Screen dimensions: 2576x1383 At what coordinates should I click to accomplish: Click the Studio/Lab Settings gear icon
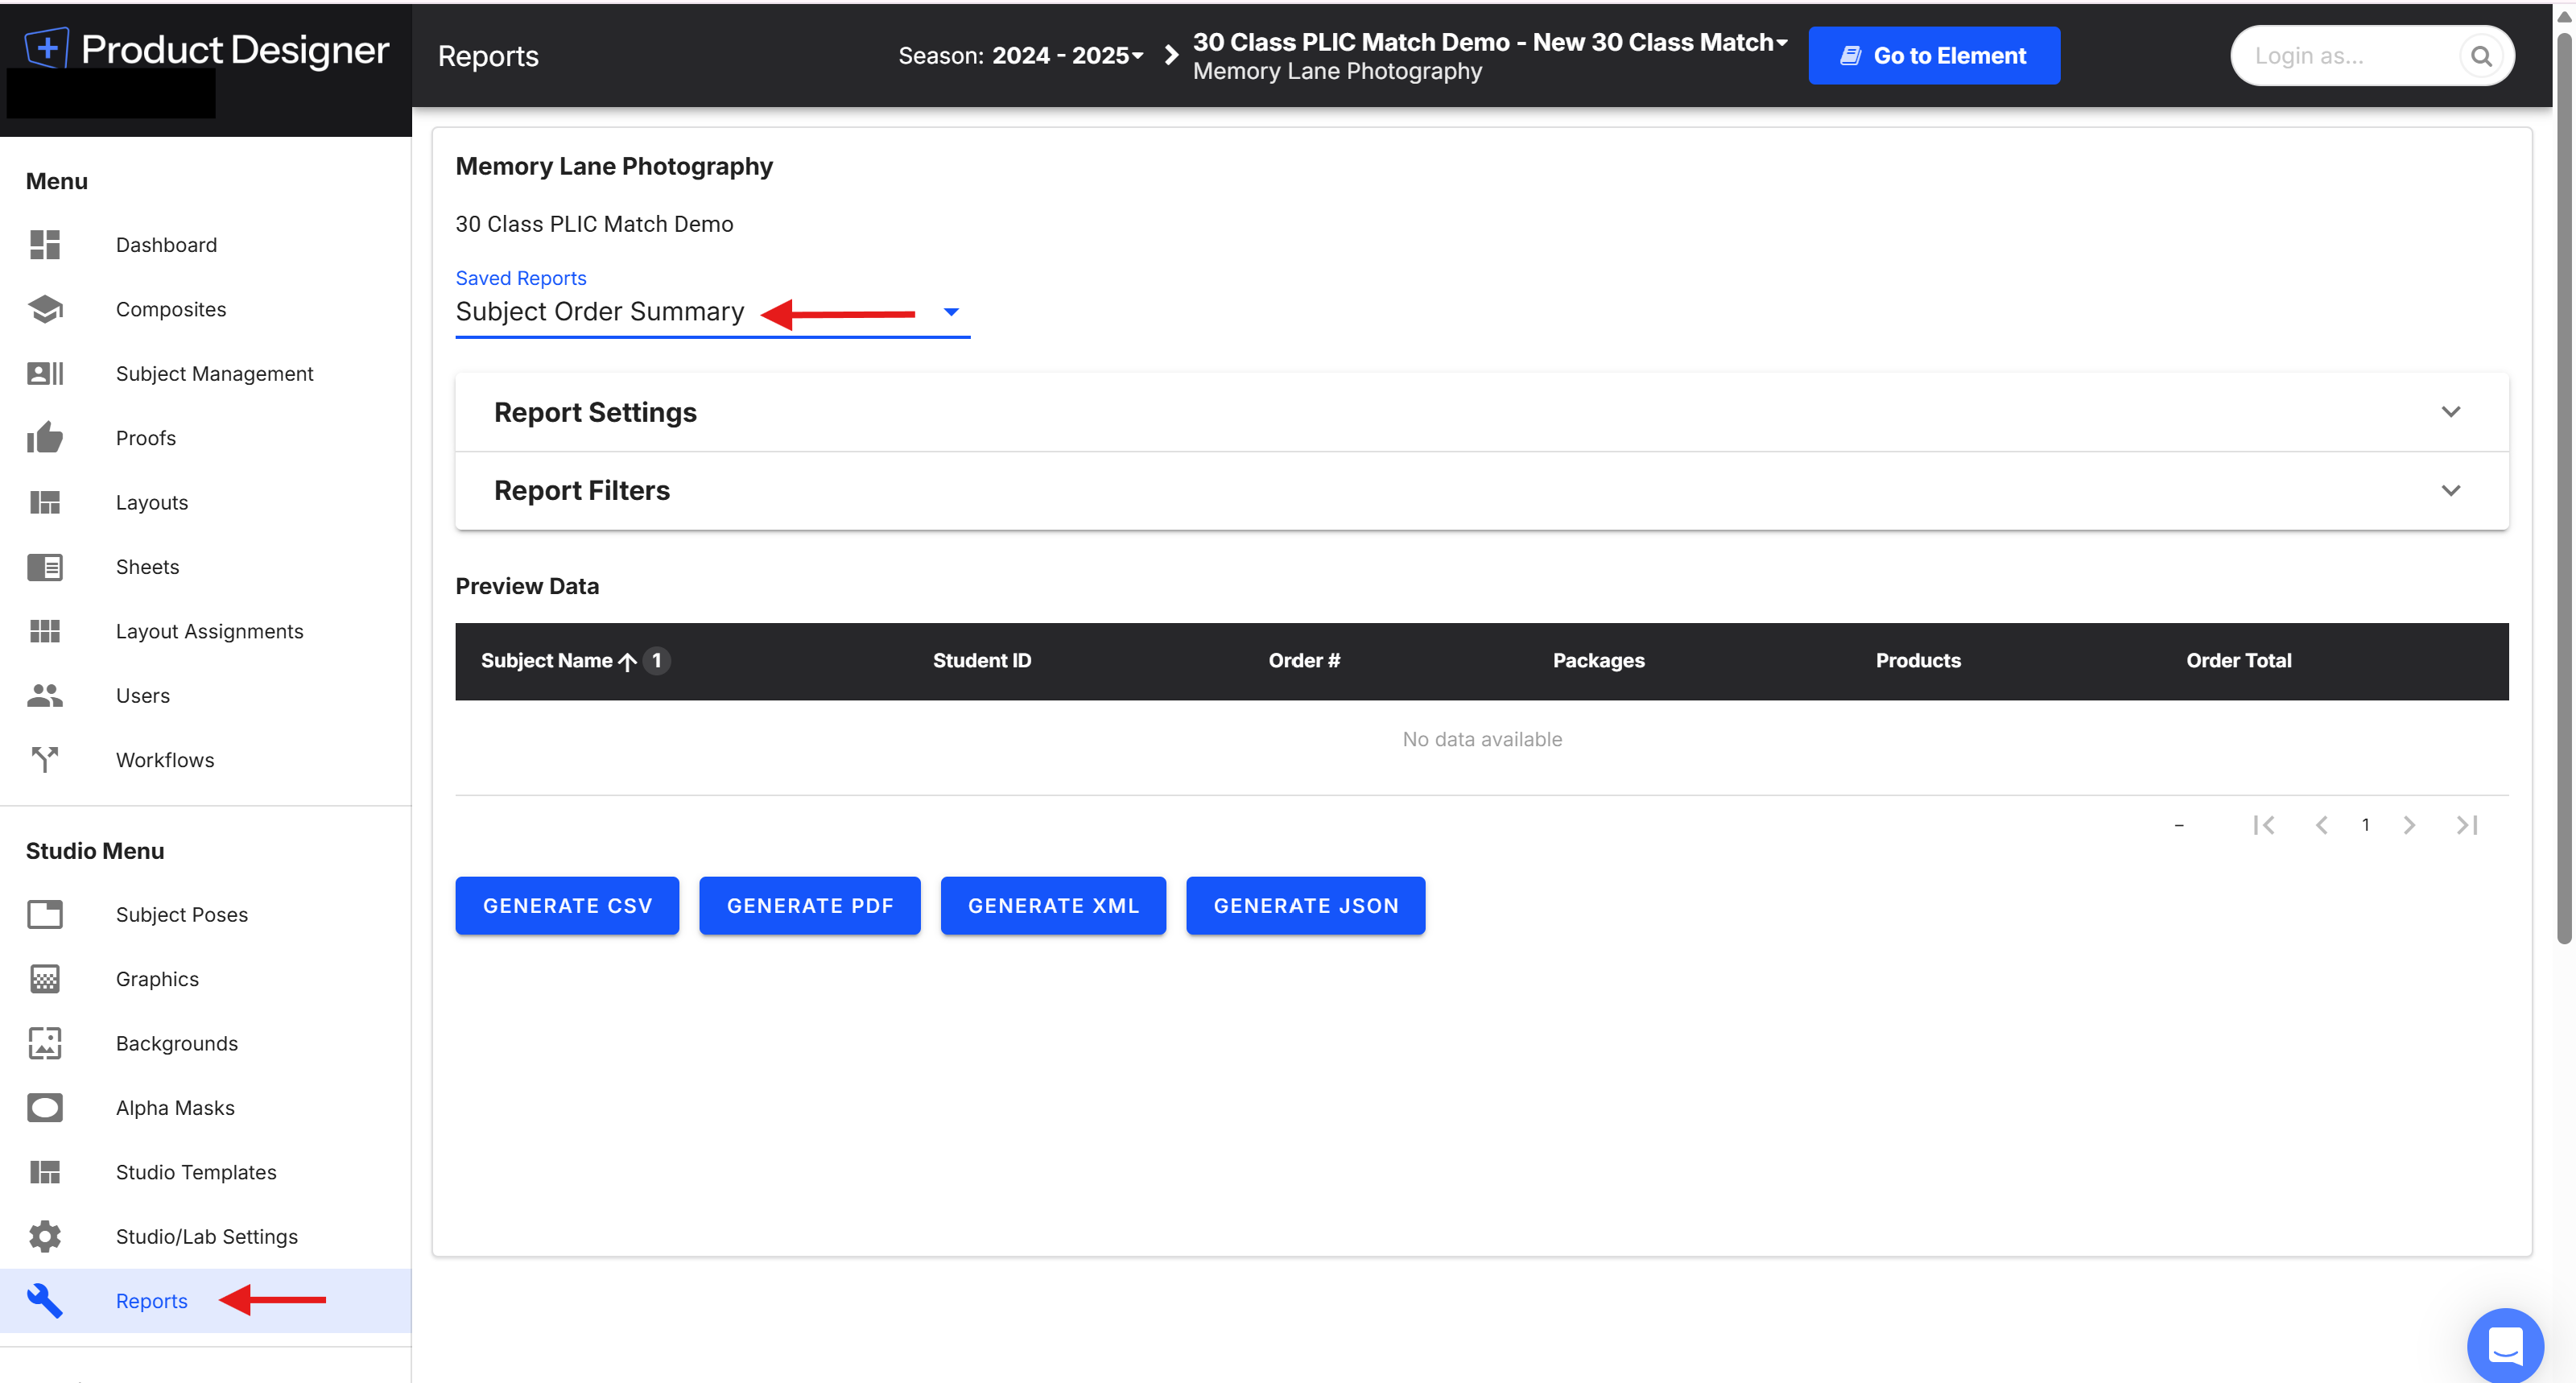(45, 1236)
